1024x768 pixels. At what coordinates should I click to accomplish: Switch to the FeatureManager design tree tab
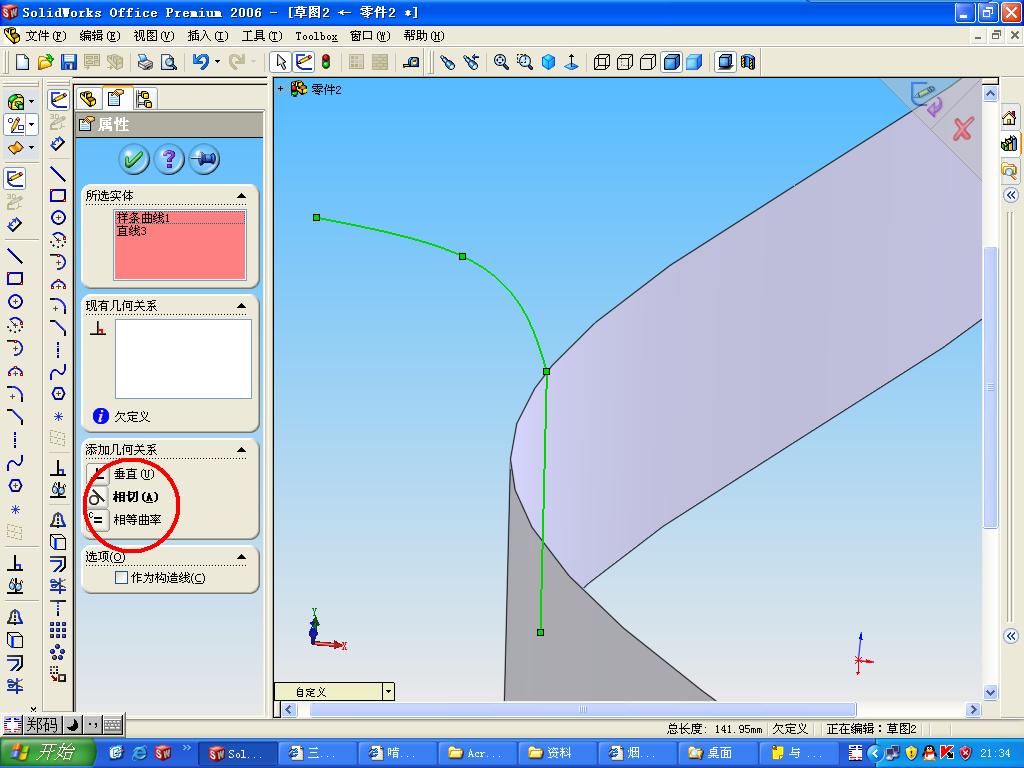88,99
